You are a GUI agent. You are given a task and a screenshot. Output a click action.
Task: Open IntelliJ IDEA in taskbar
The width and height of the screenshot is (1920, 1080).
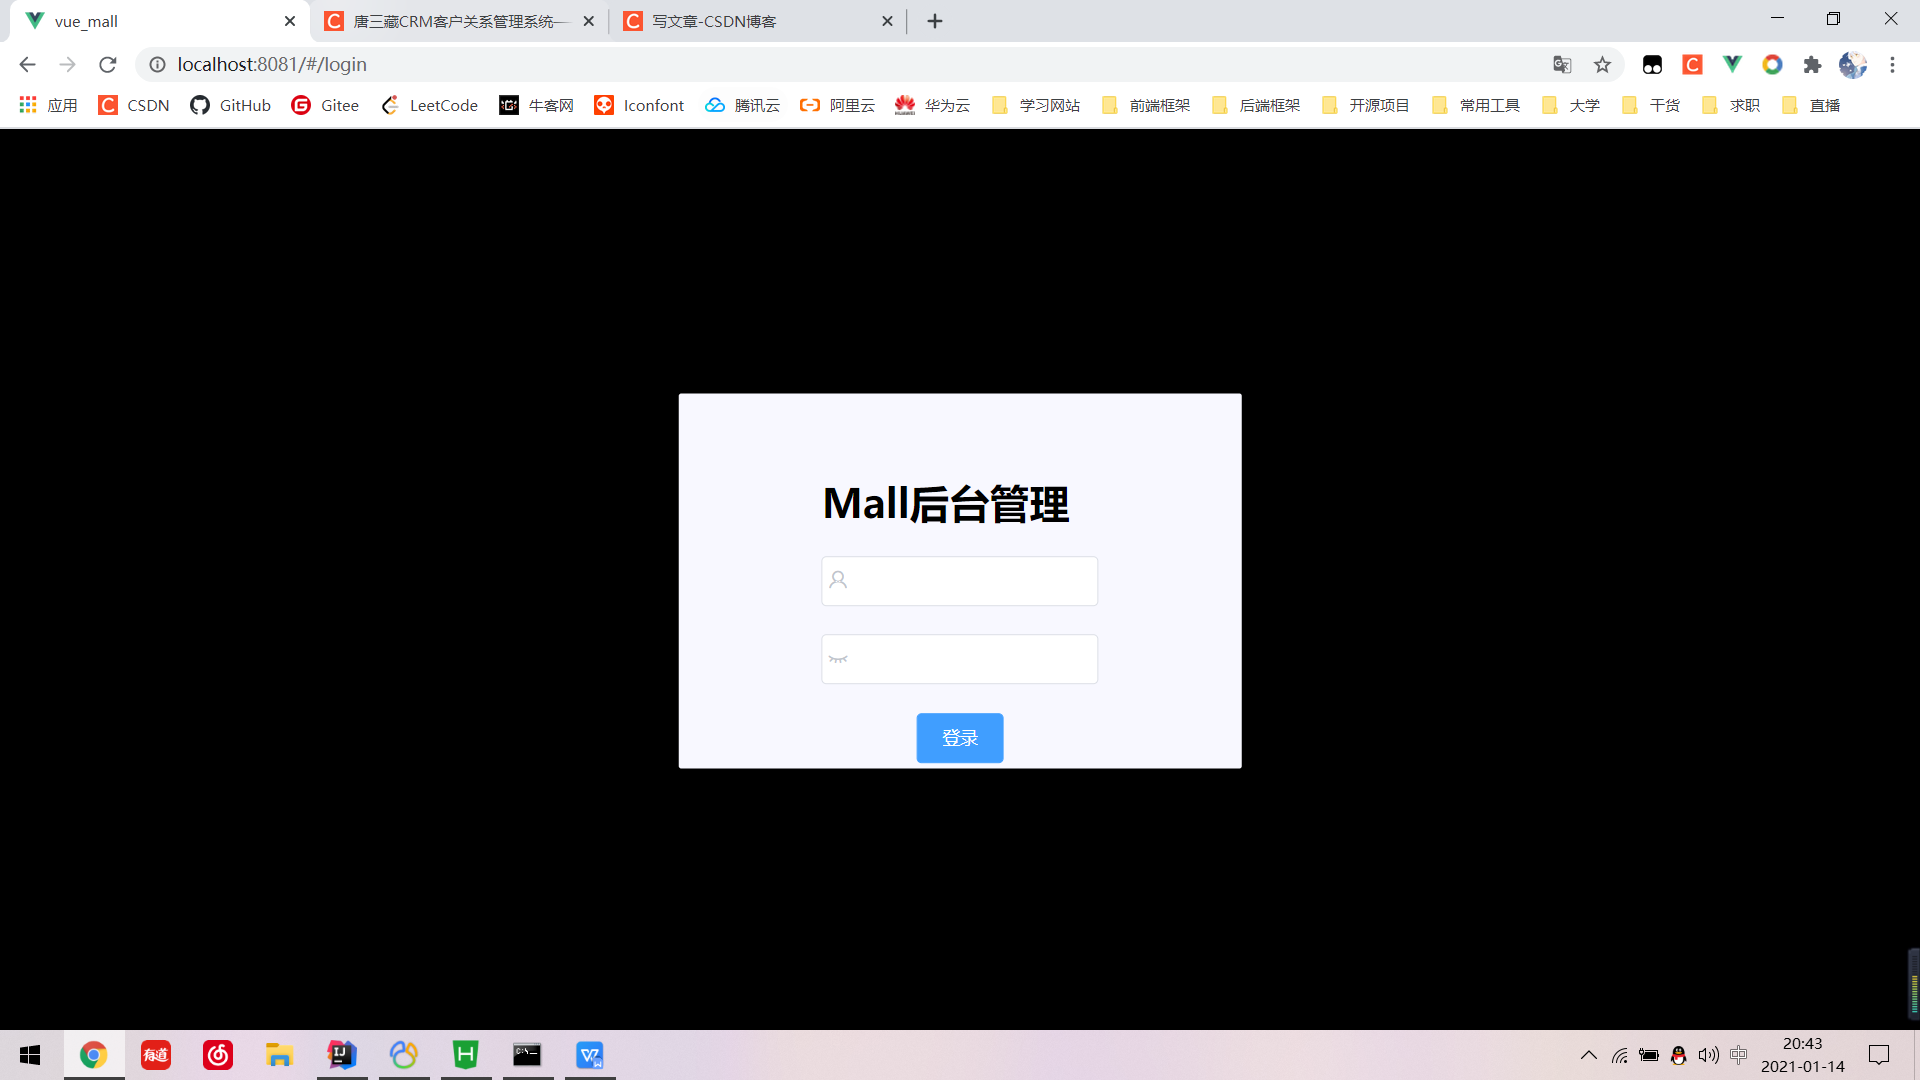click(x=342, y=1055)
